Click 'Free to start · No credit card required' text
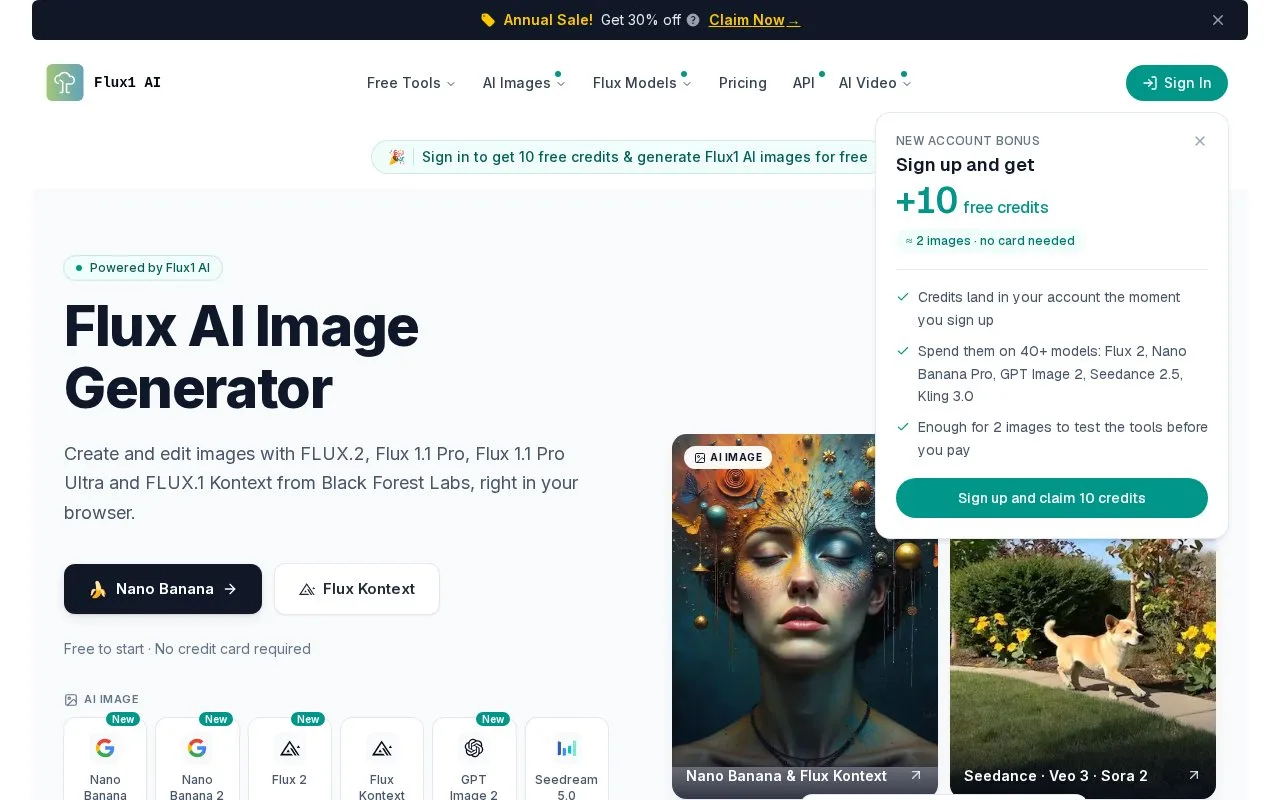 point(187,649)
